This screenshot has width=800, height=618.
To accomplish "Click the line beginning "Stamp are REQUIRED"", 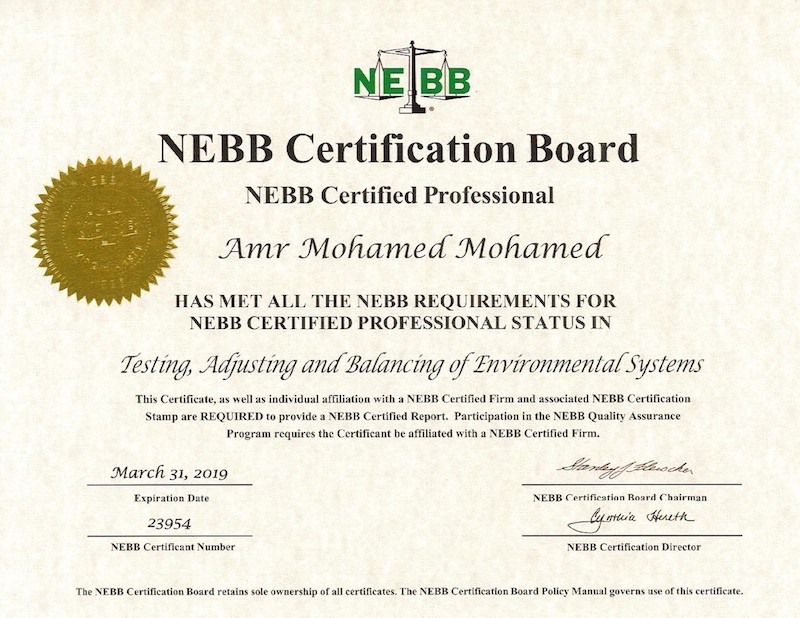I will pos(413,416).
